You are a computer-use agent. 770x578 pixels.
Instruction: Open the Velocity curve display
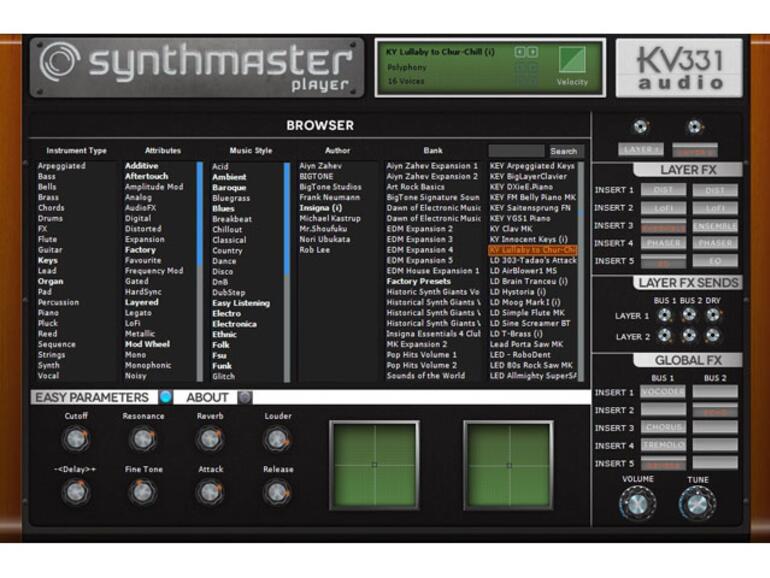572,60
